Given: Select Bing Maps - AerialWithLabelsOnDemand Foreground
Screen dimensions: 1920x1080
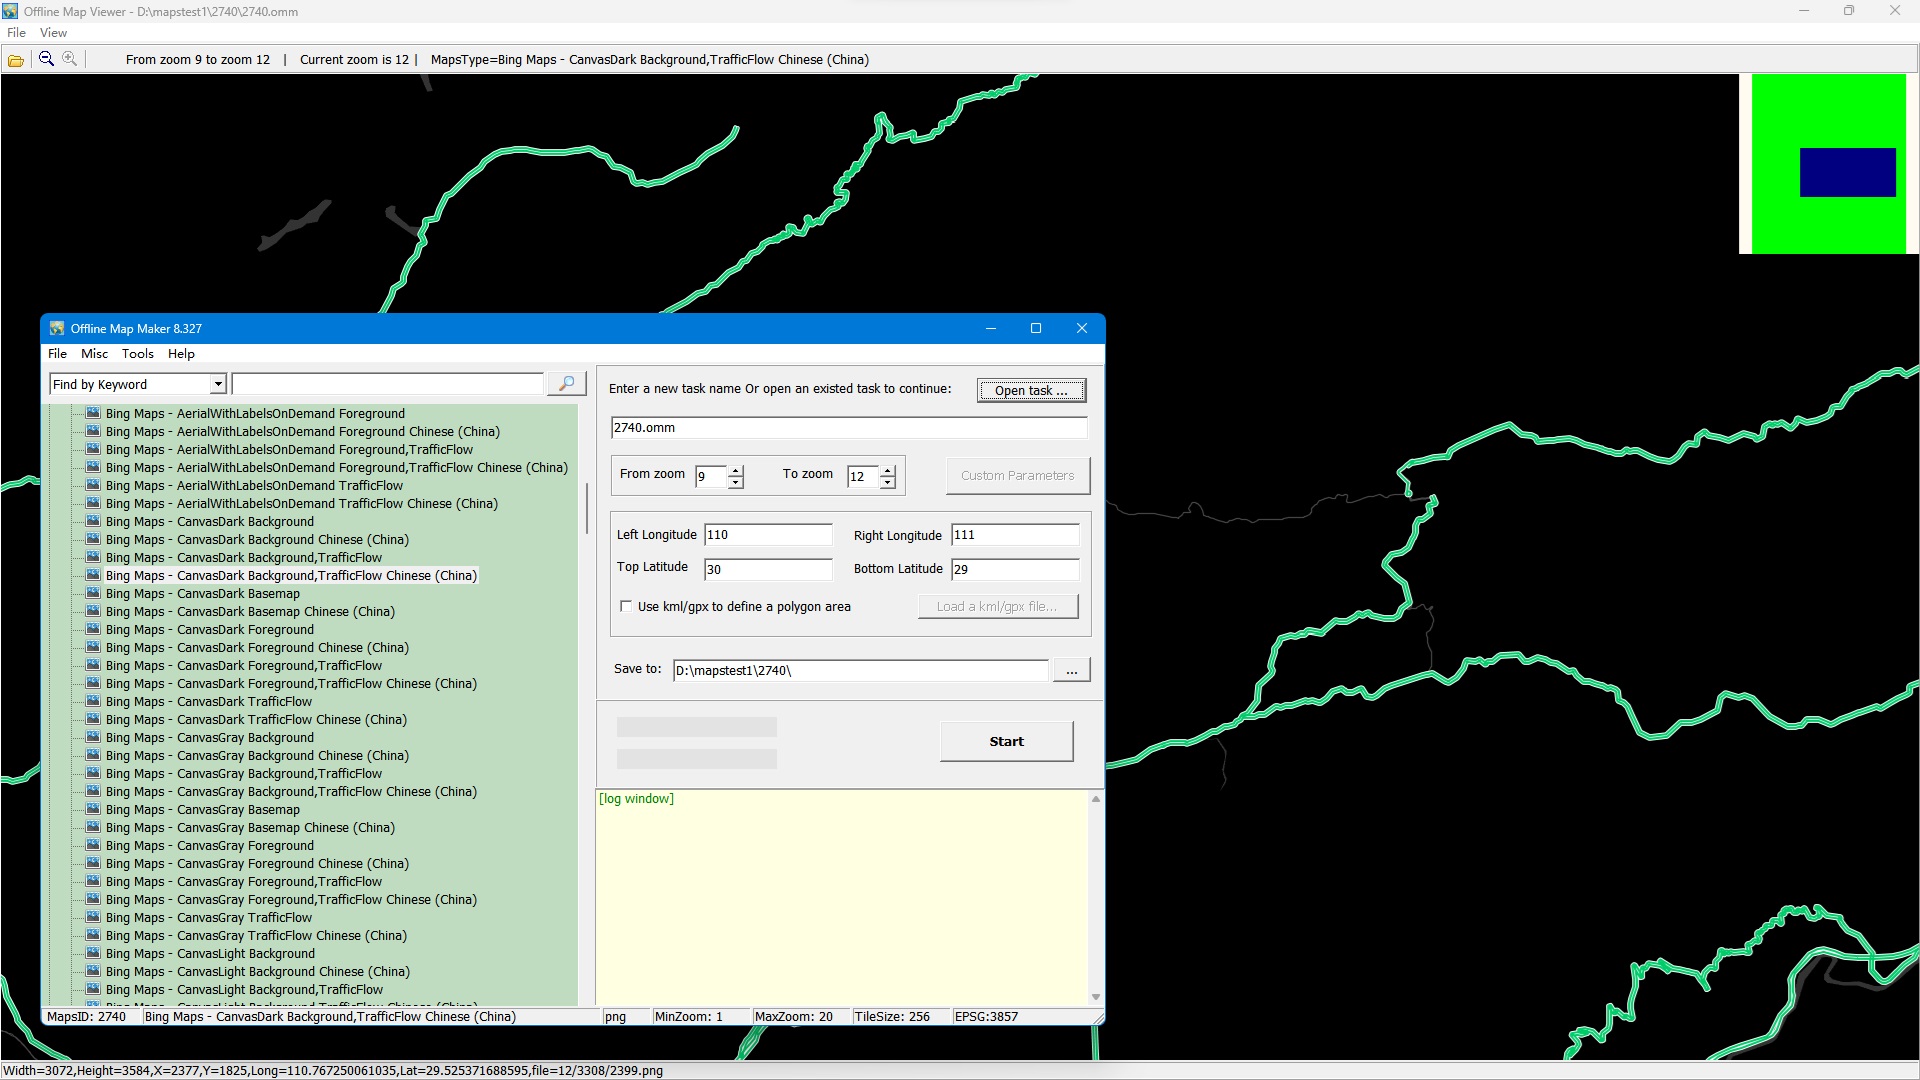Looking at the screenshot, I should point(255,414).
